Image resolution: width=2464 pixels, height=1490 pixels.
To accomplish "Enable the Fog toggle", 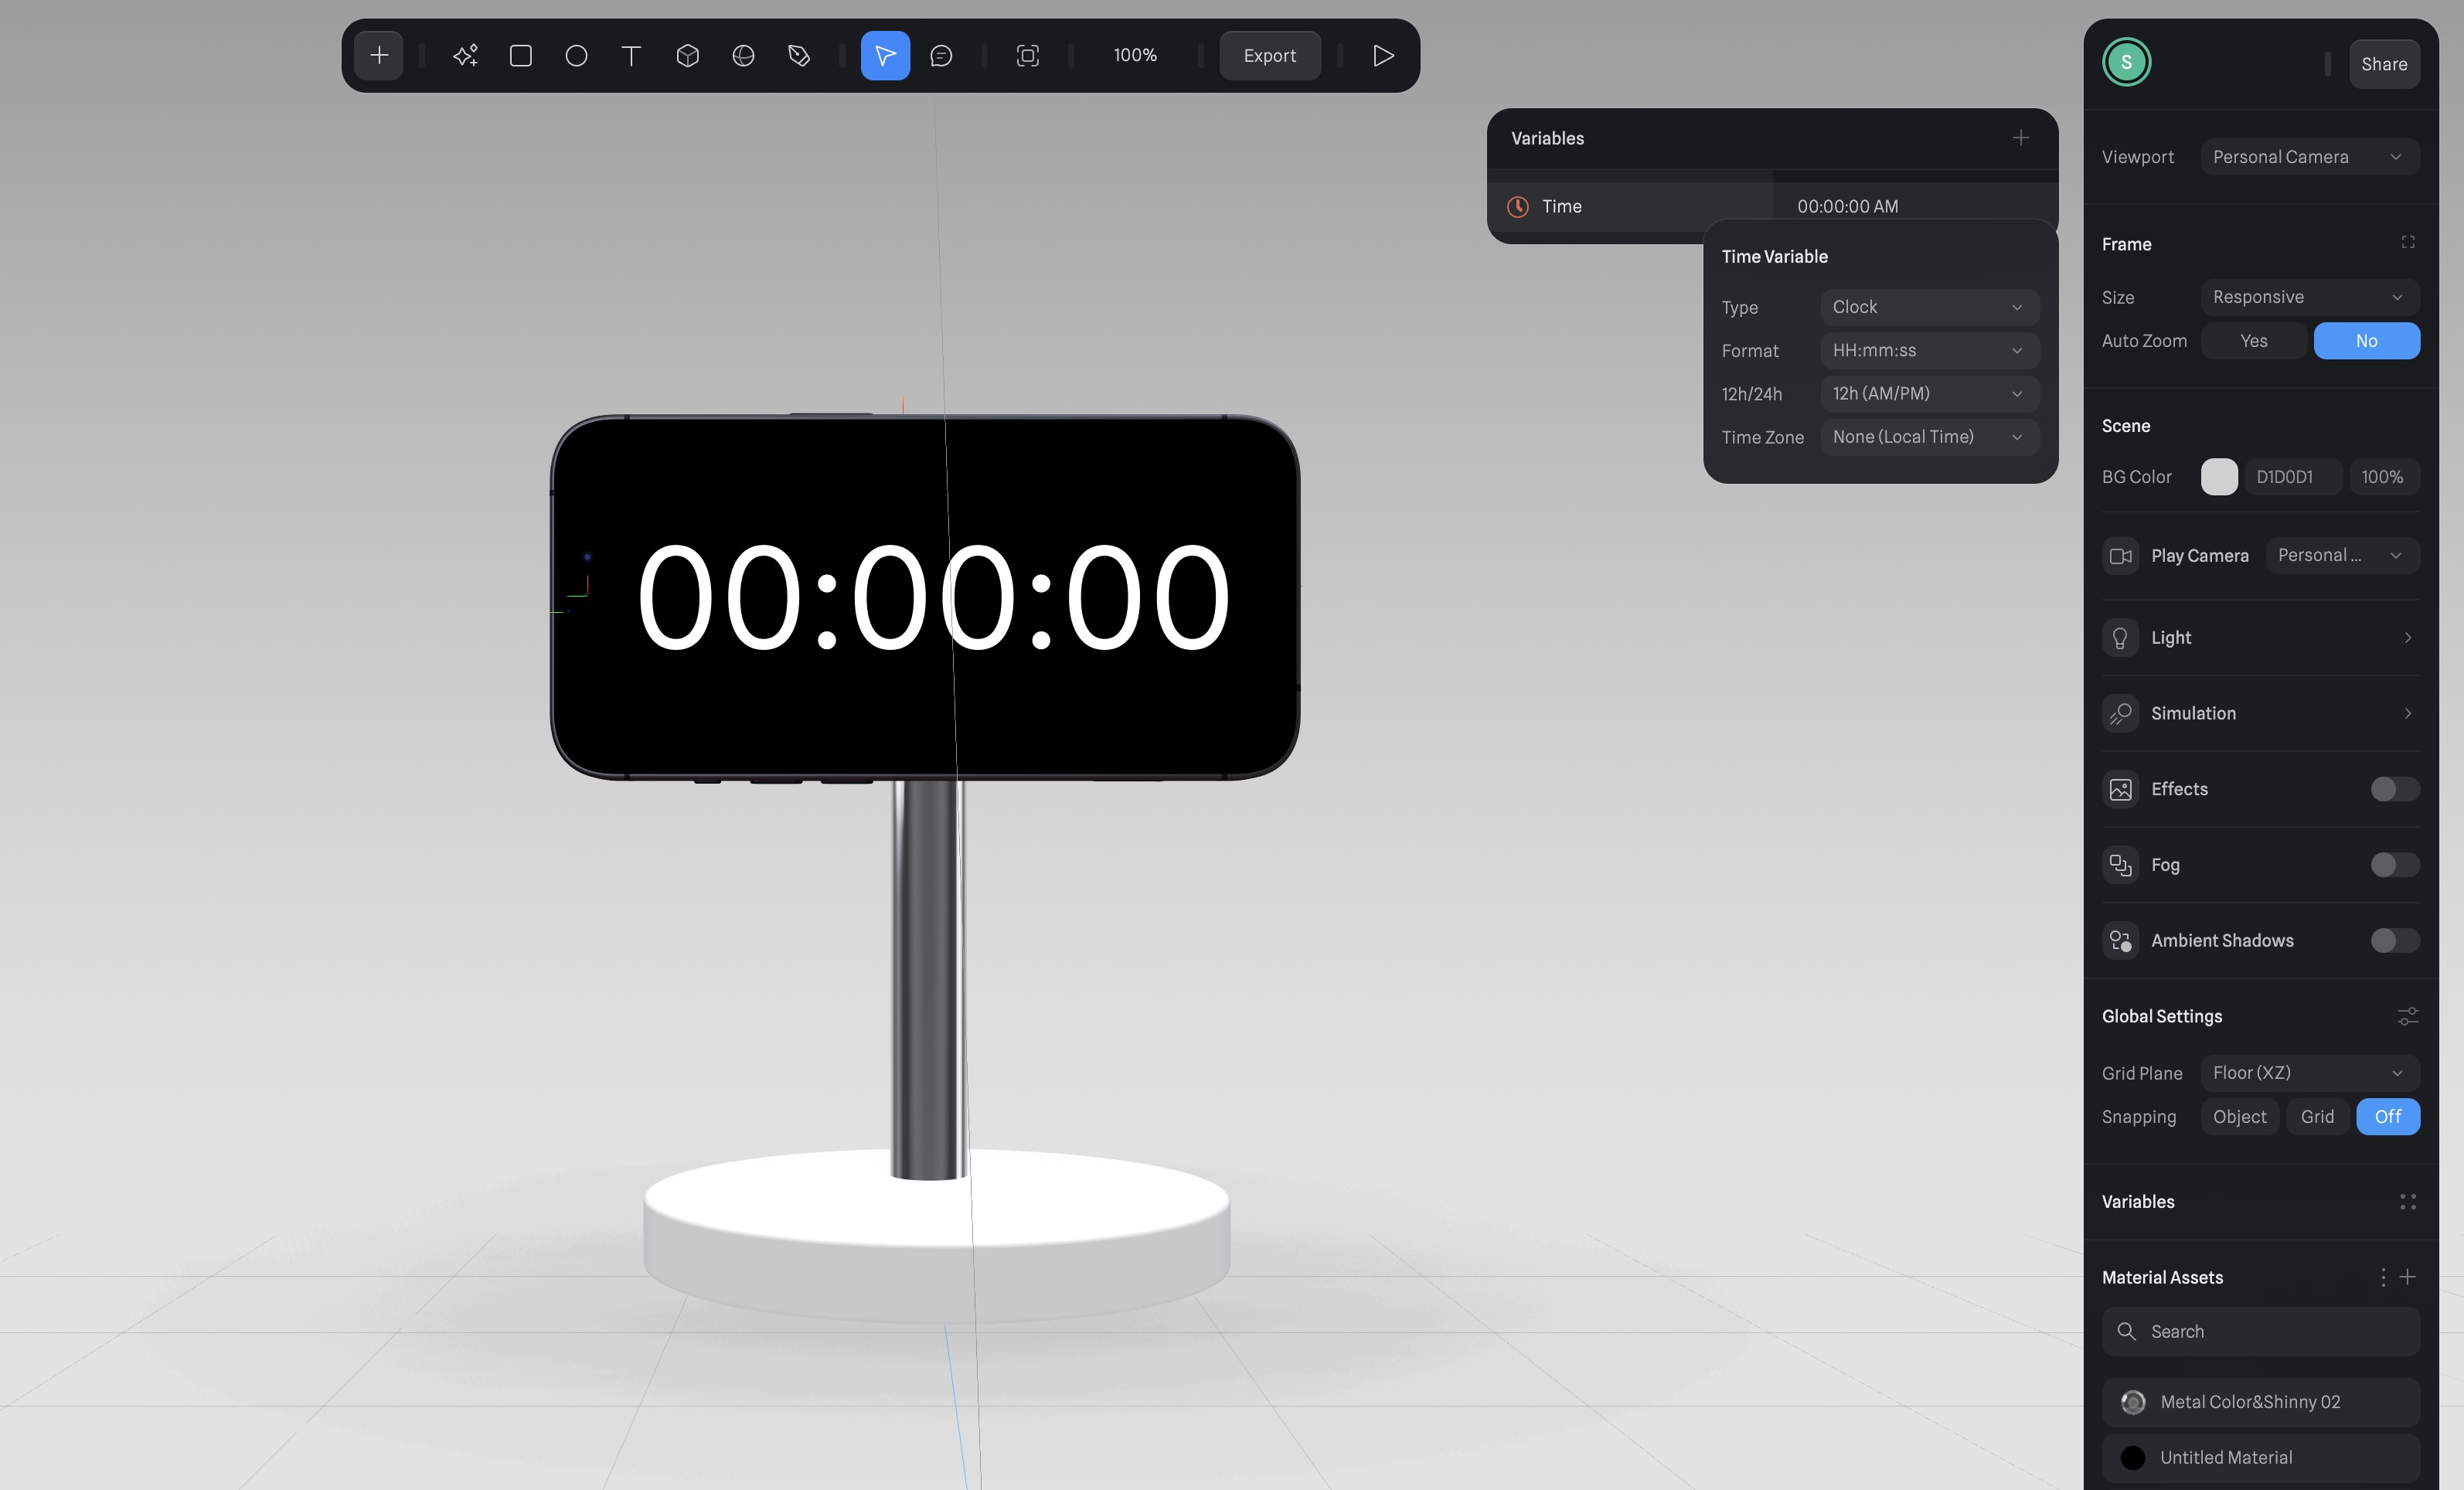I will (2394, 865).
